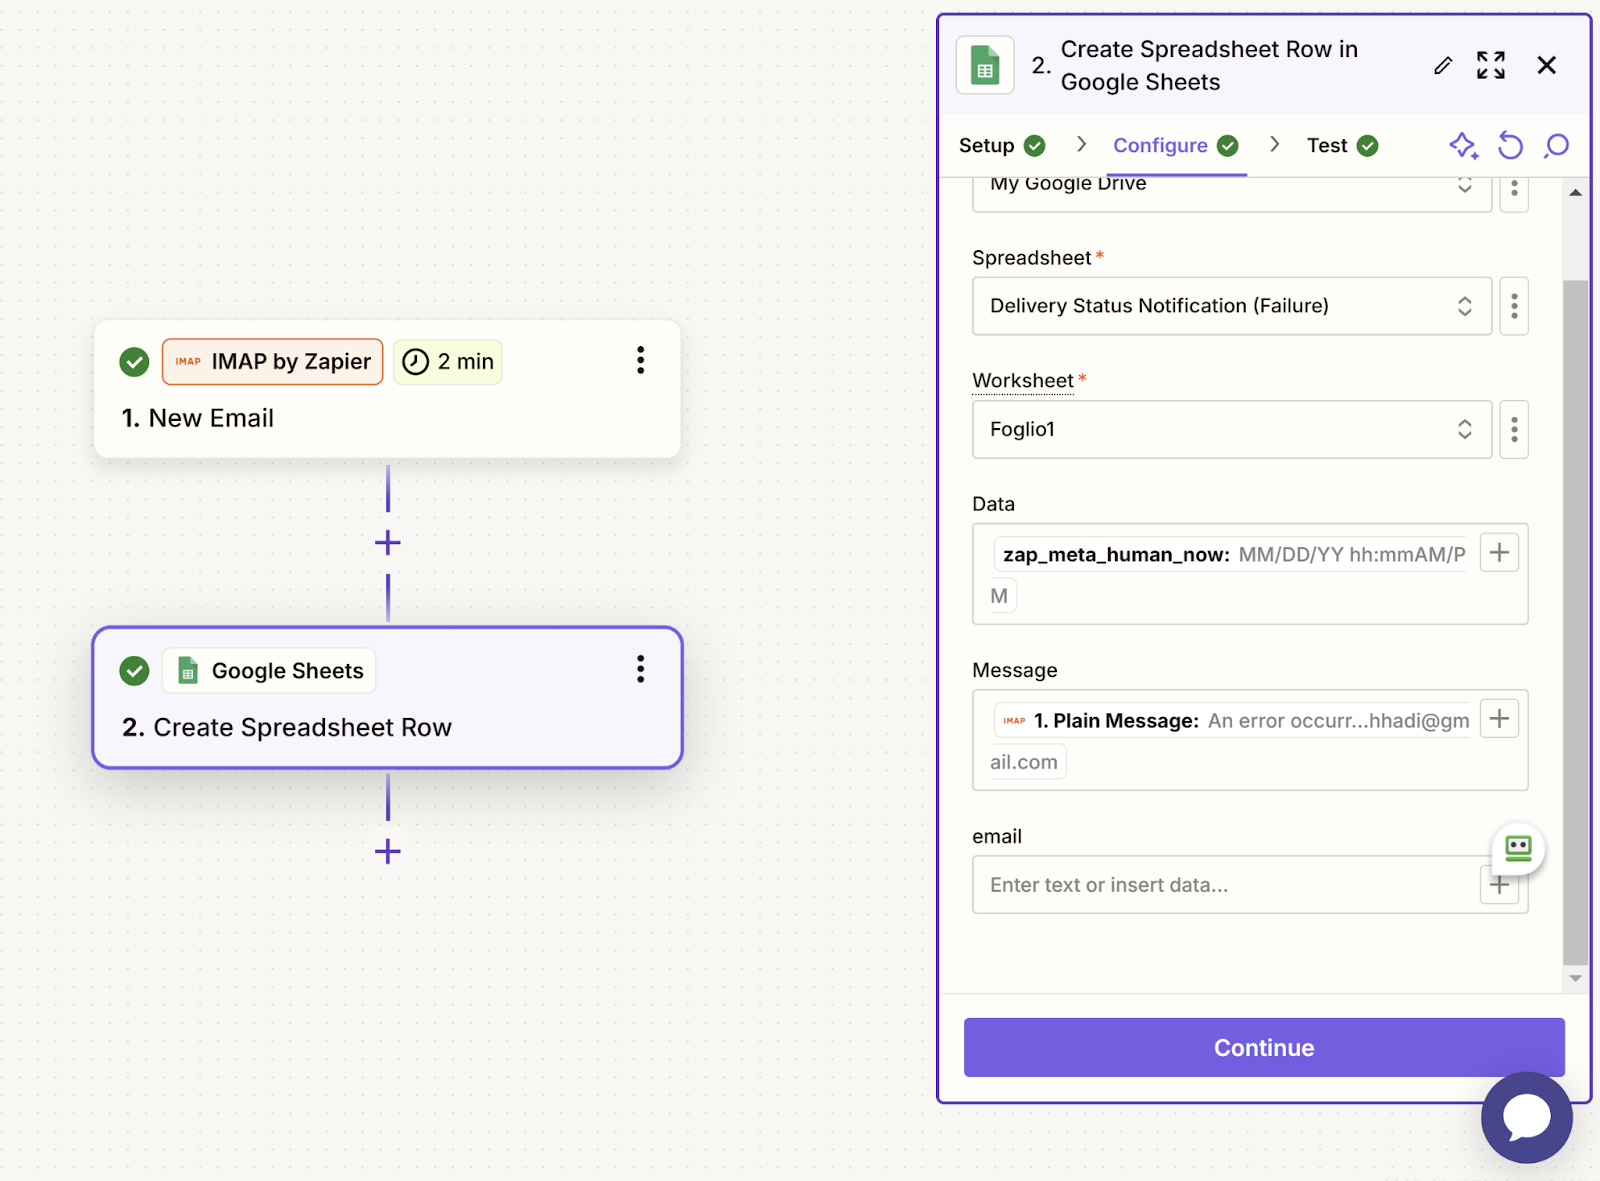Click the search magnifier icon in panel

[1557, 146]
